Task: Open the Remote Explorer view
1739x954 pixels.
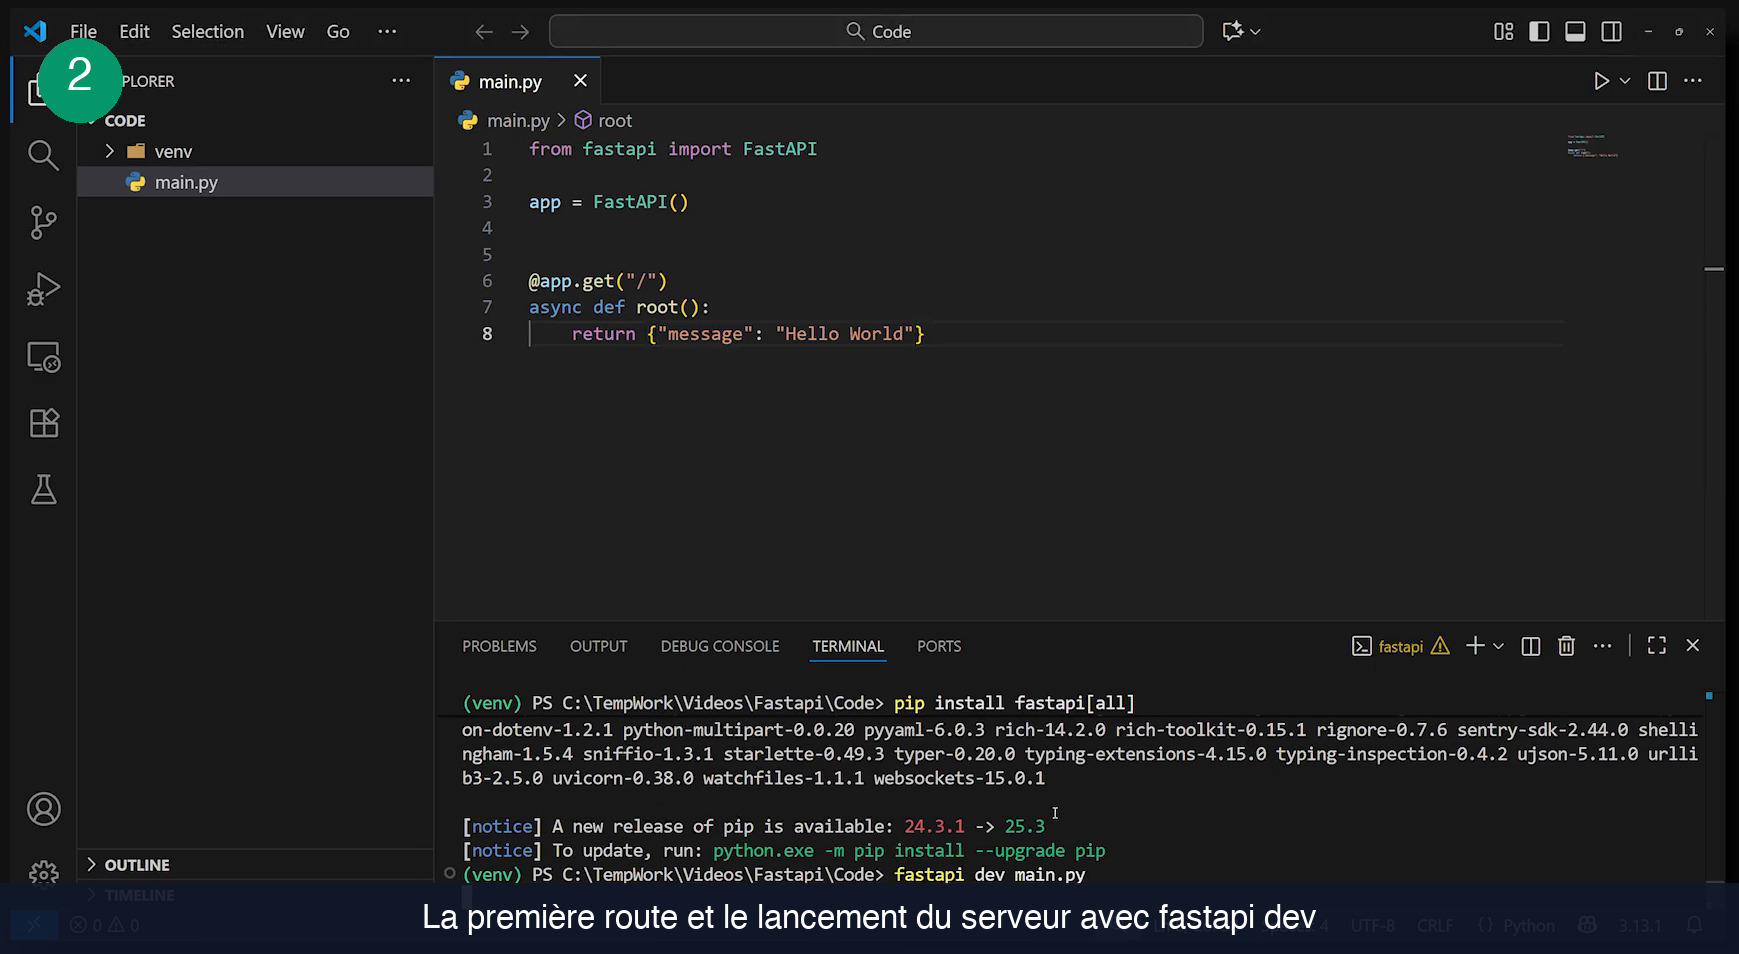Action: tap(43, 357)
